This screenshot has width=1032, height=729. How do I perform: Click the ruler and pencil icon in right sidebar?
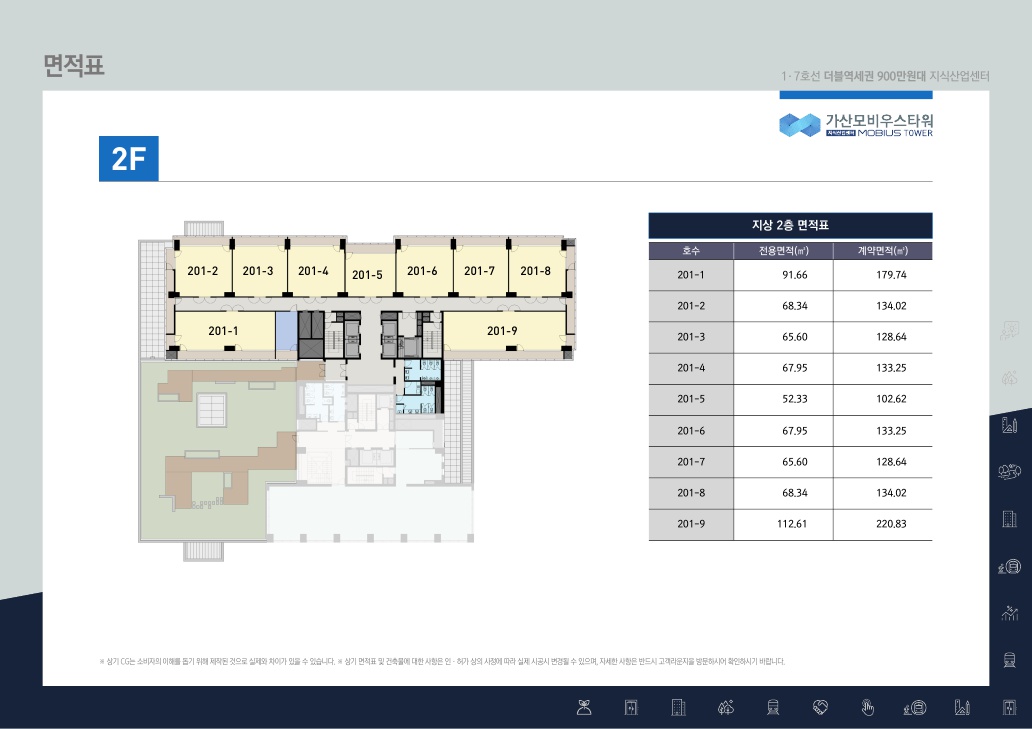(1010, 425)
